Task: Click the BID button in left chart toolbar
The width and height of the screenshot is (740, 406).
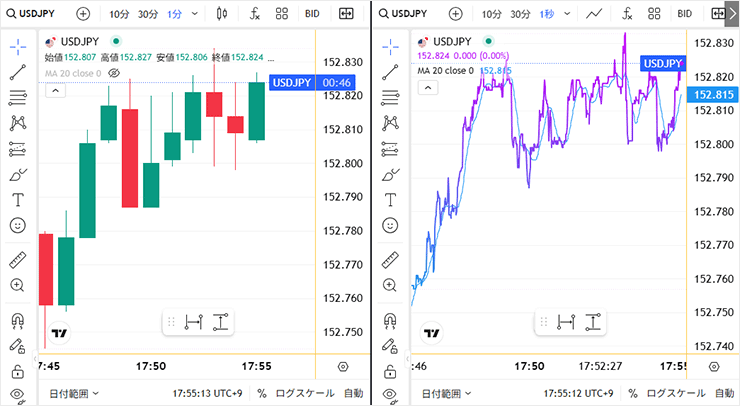Action: point(314,14)
